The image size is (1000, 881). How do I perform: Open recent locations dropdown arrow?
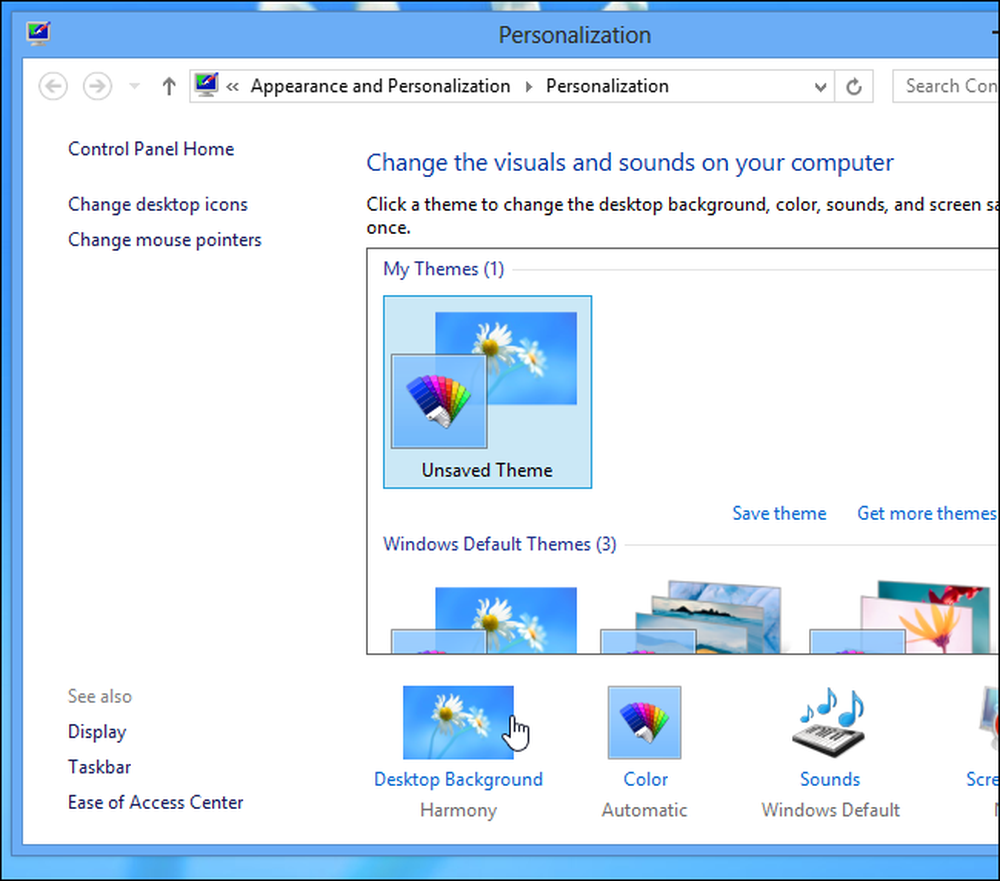pyautogui.click(x=134, y=86)
